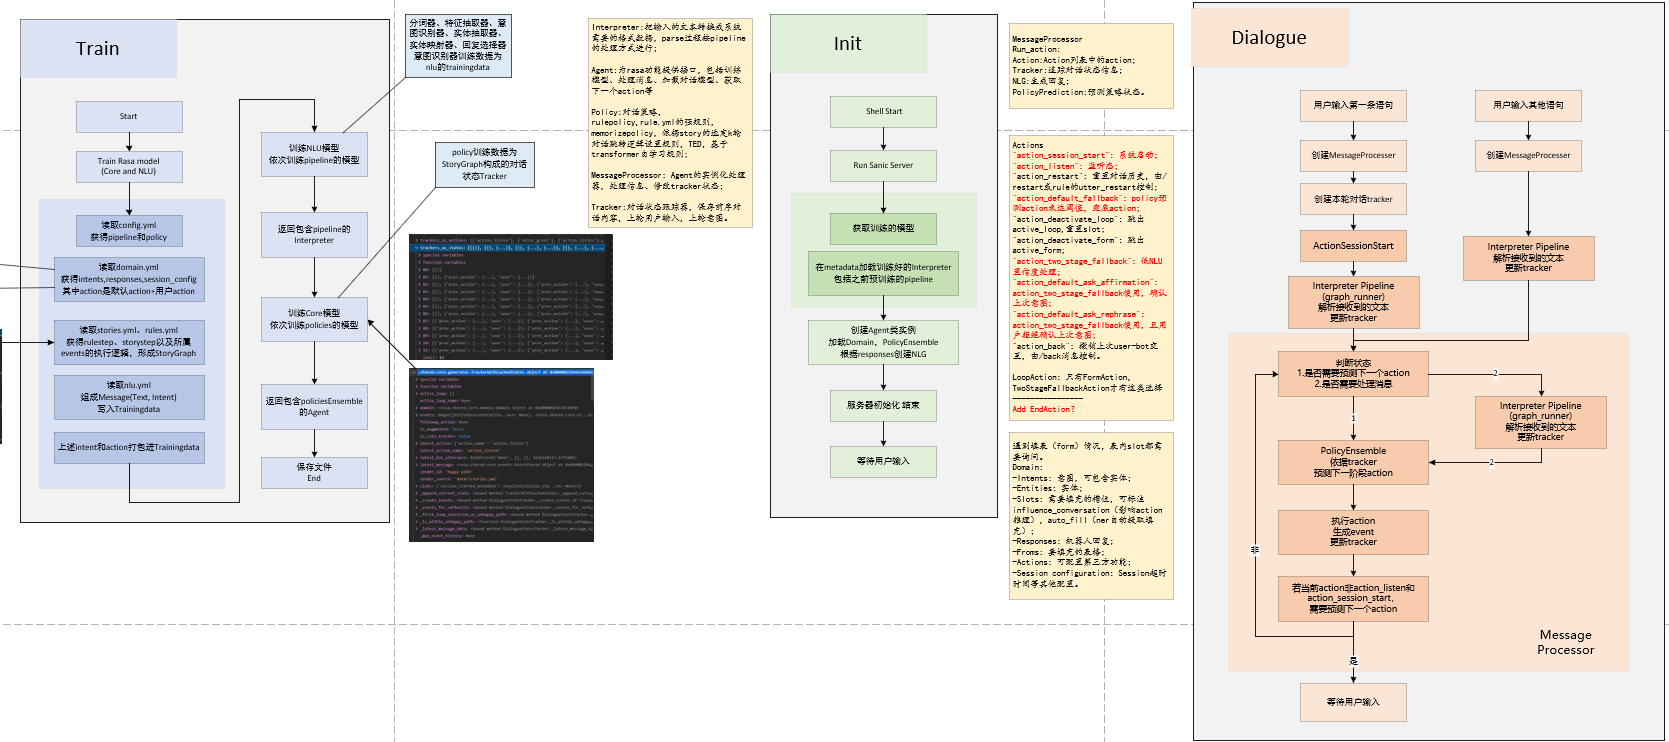
Task: Select the Init title block
Action: coord(849,43)
